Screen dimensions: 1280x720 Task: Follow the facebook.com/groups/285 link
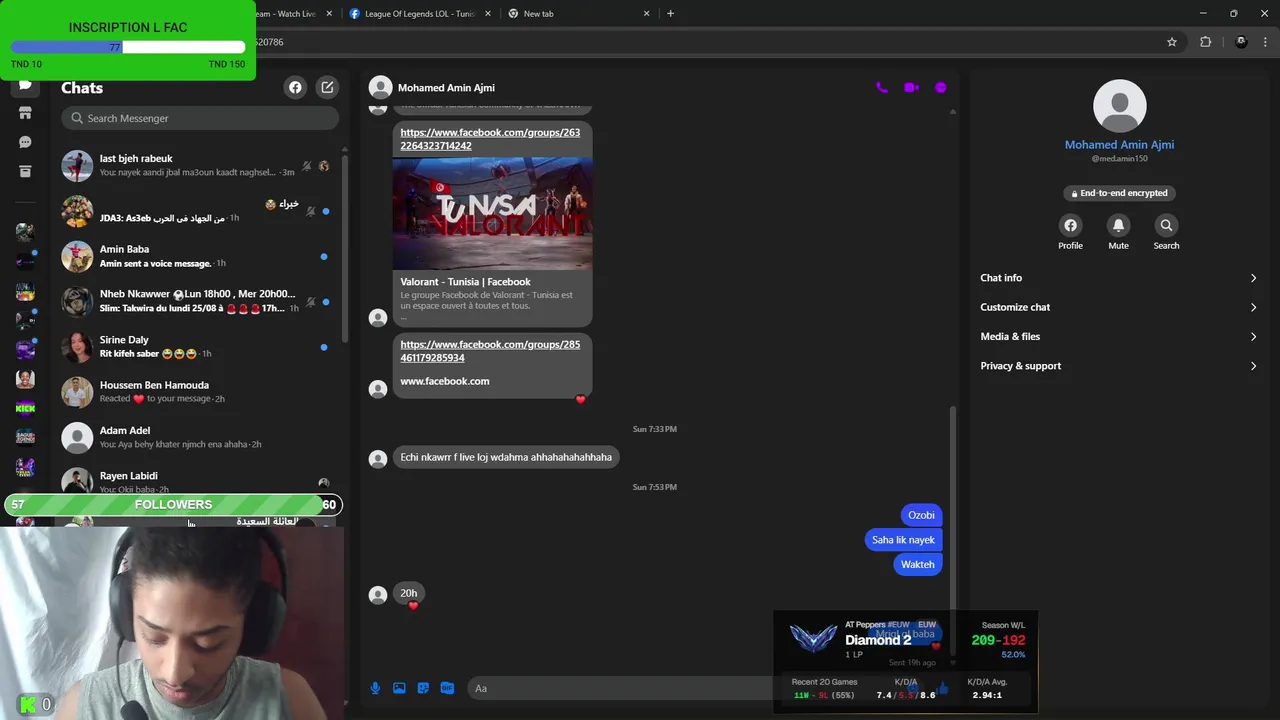click(x=490, y=351)
